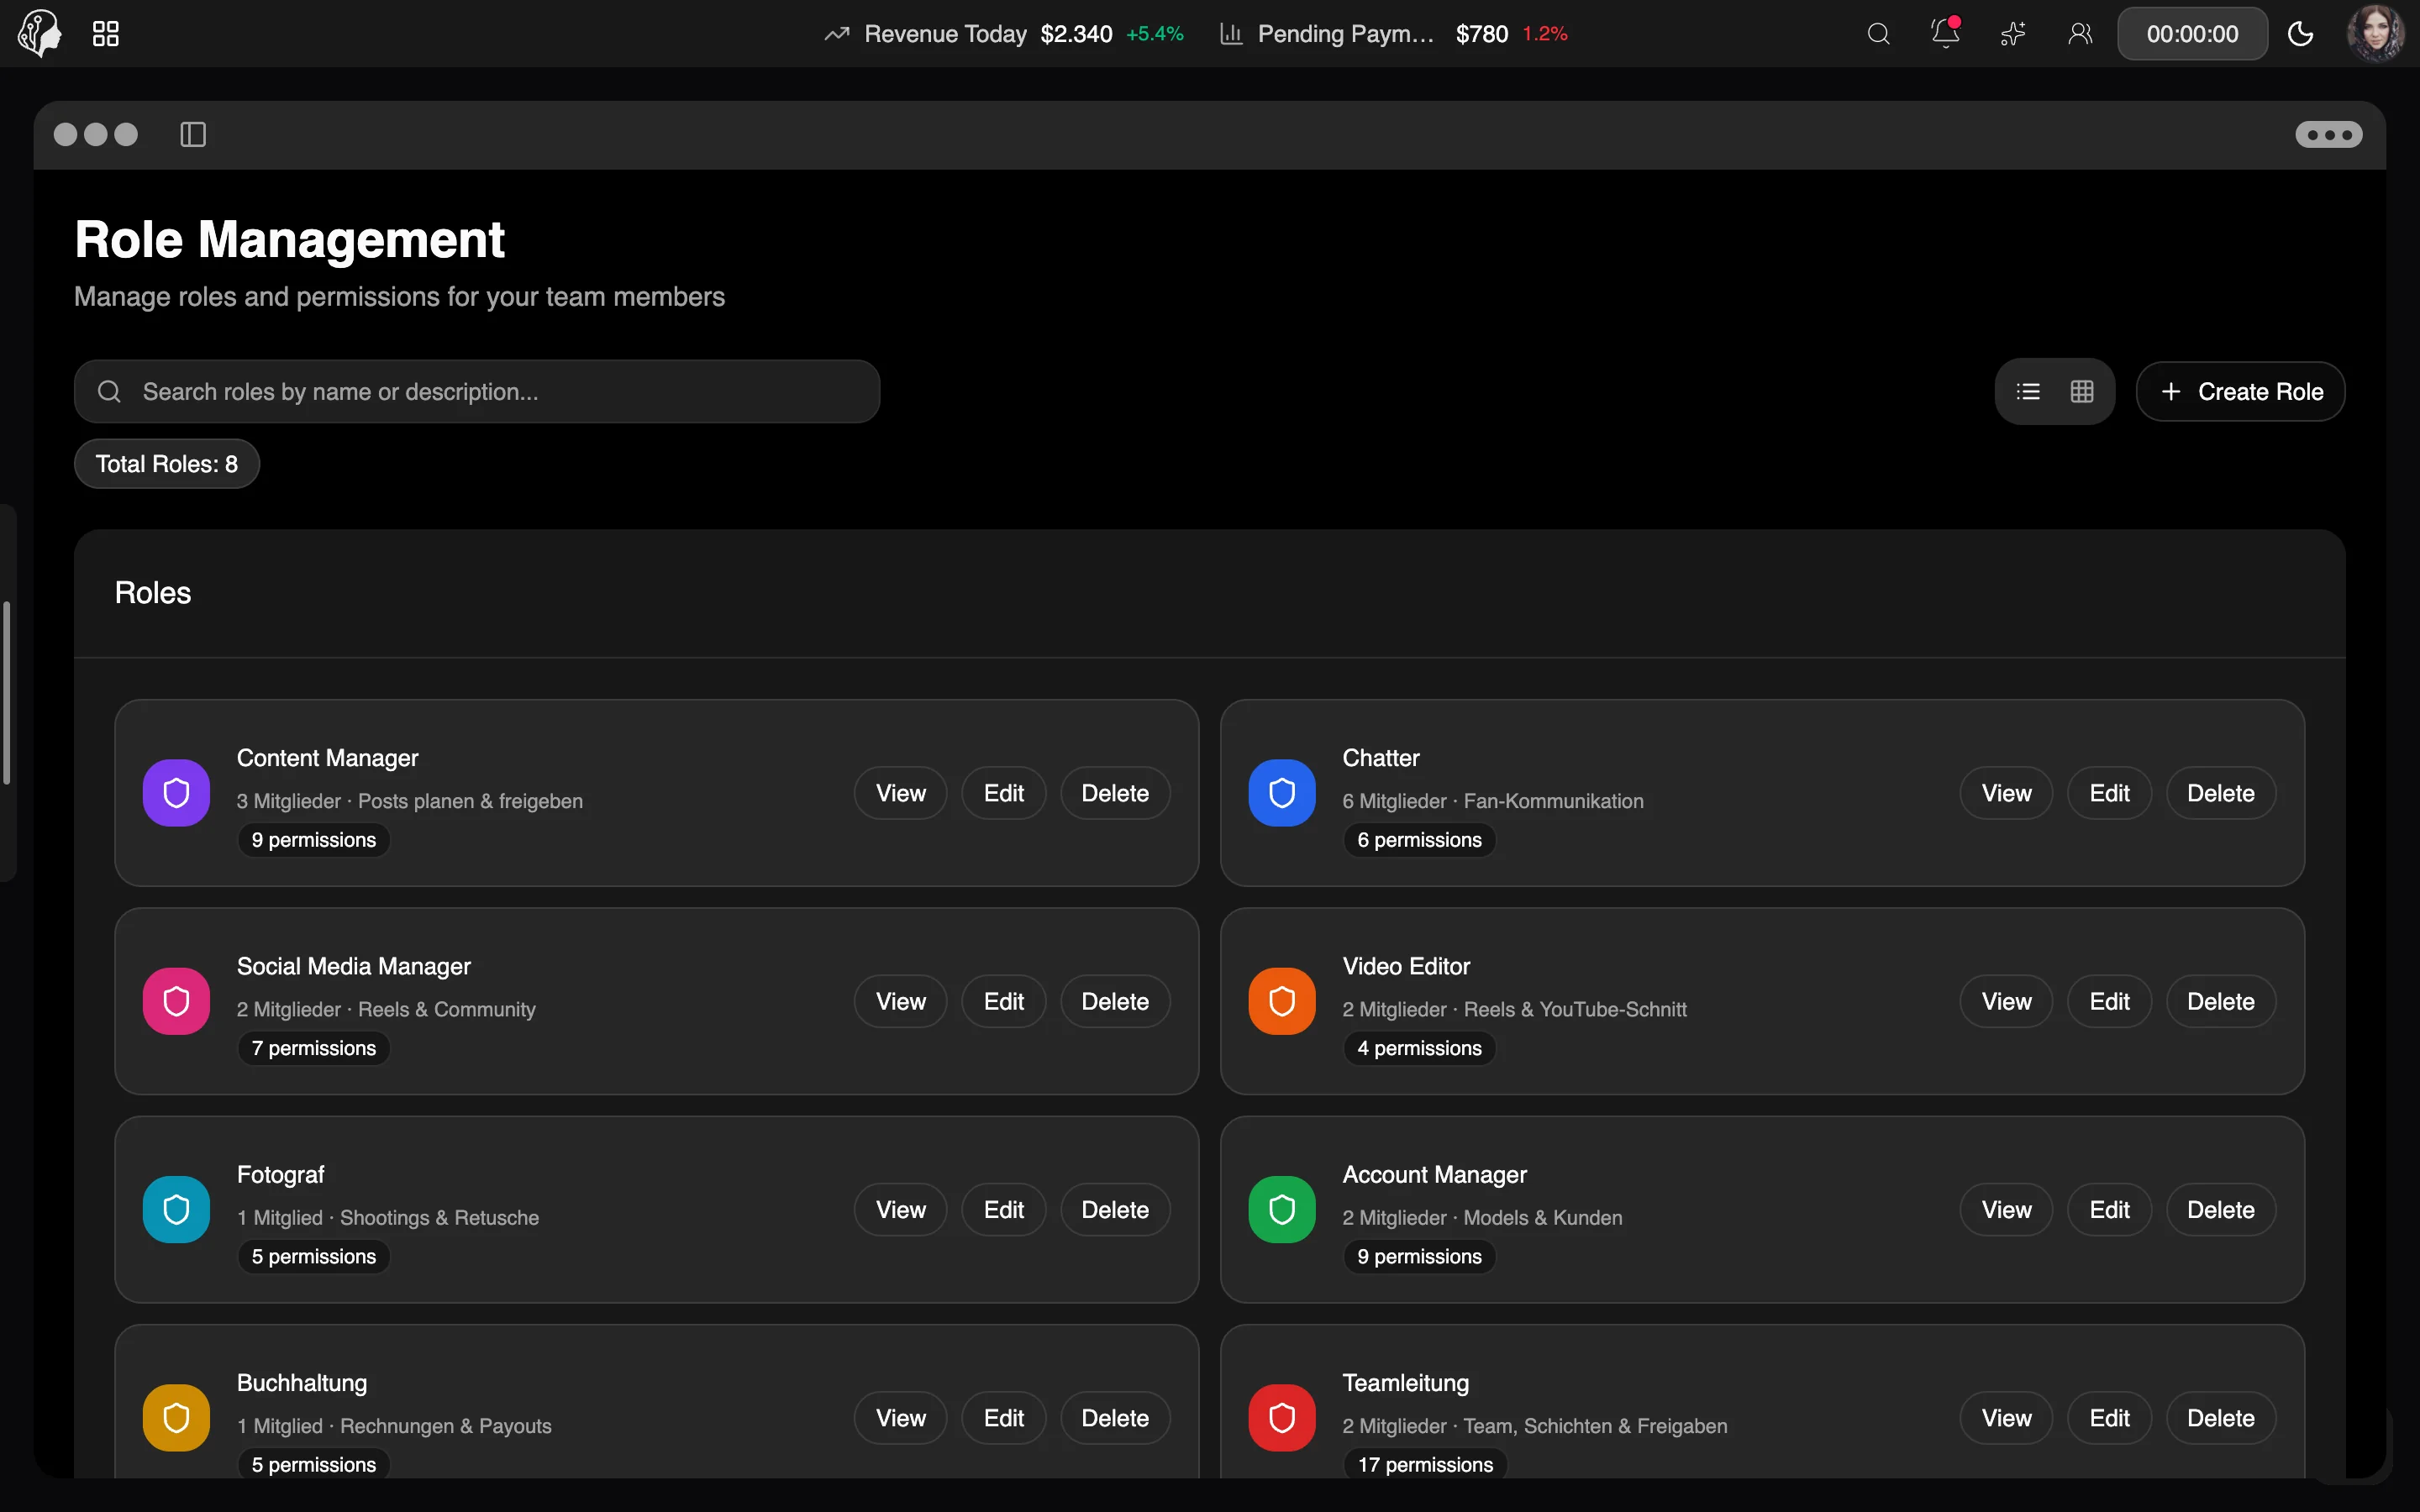Open the profile avatar
The image size is (2420, 1512).
point(2376,33)
